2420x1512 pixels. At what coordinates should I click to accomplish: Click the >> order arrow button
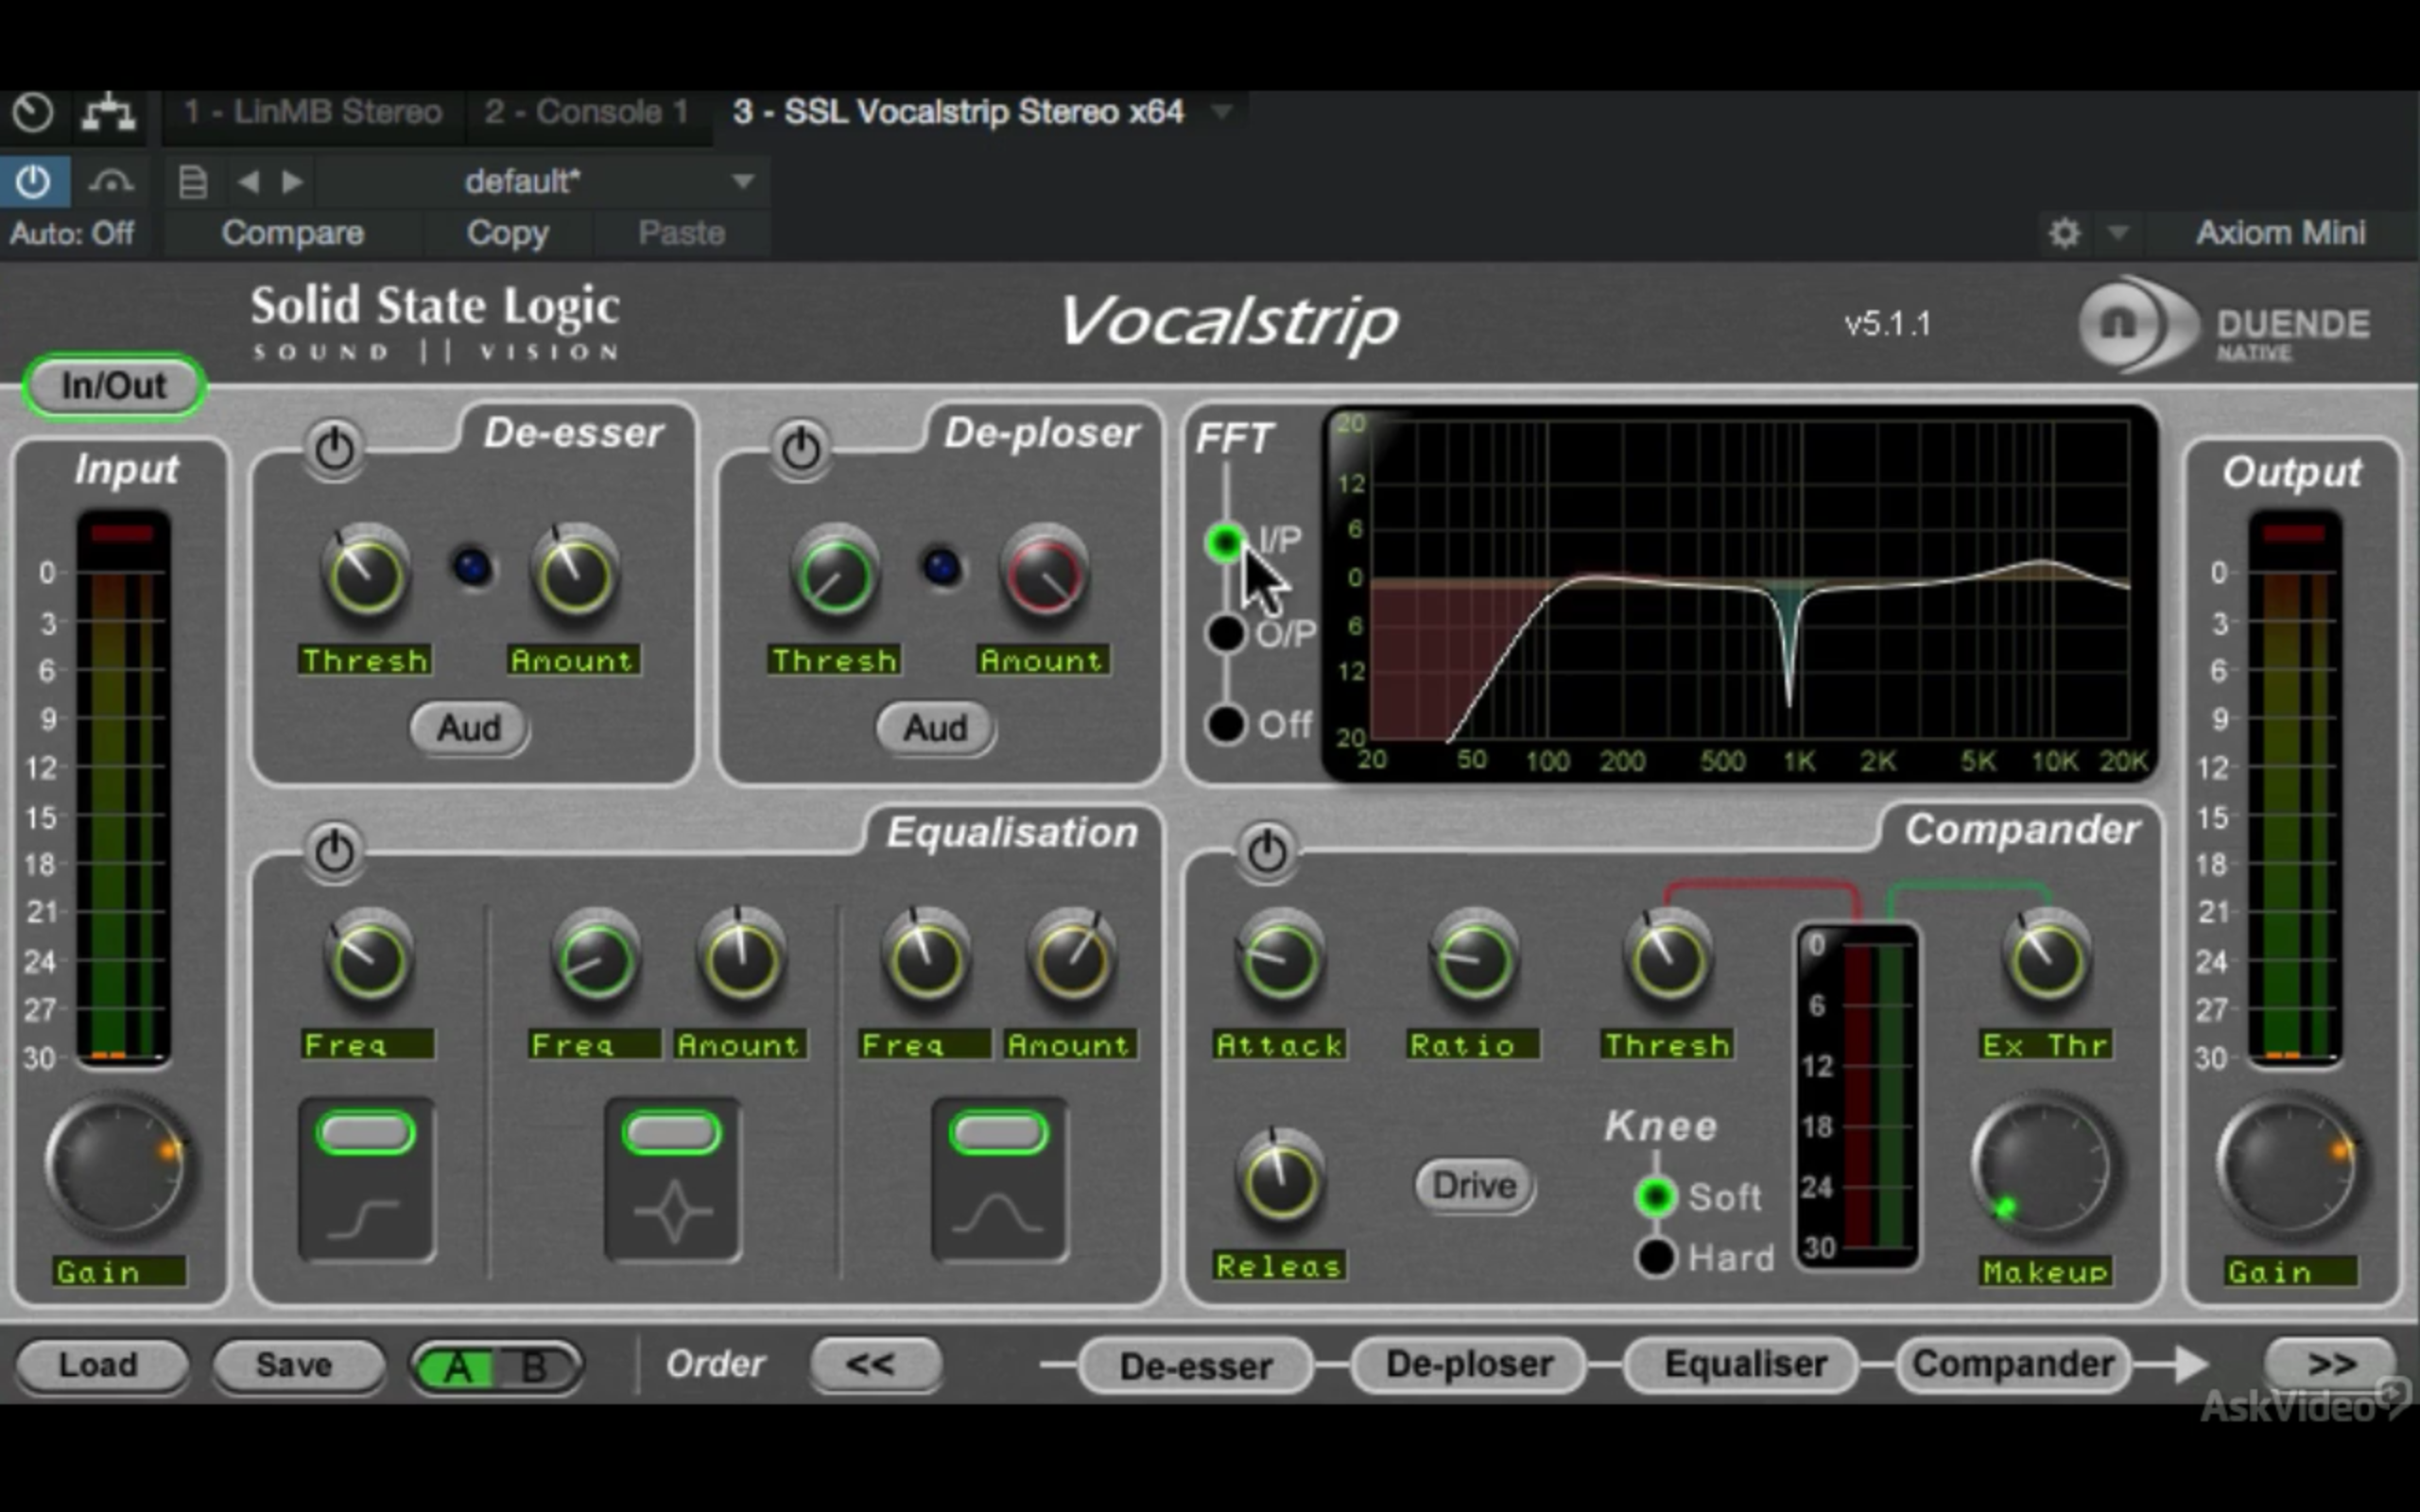[x=2330, y=1364]
